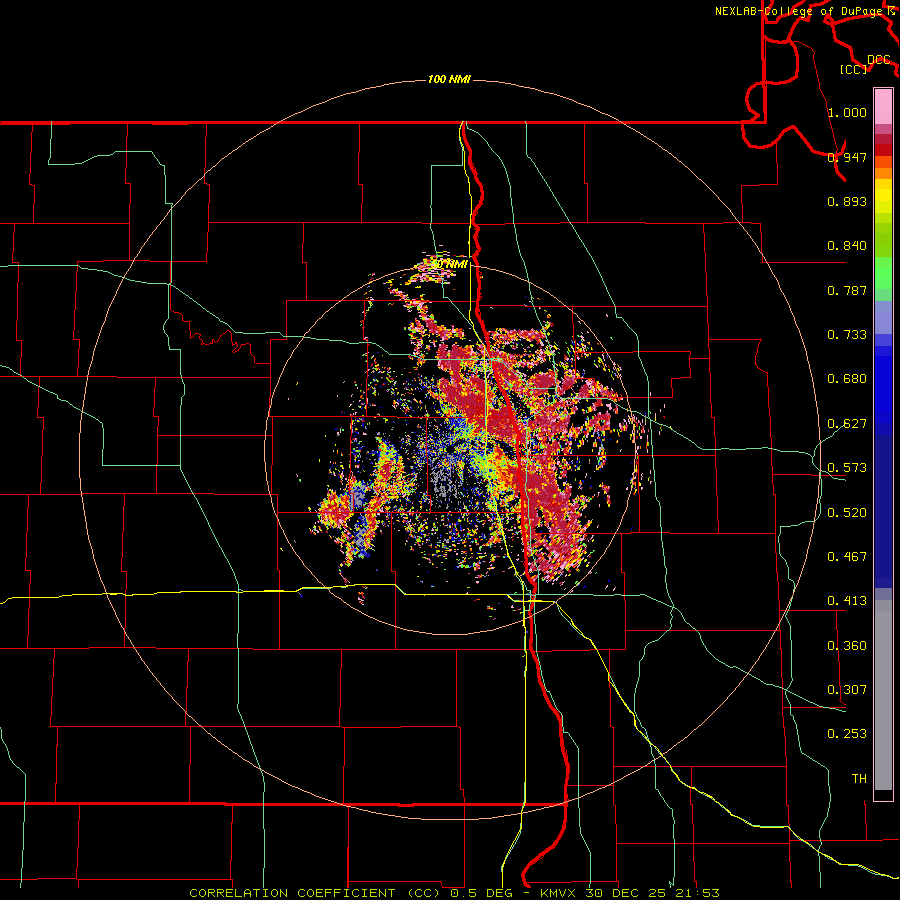The image size is (900, 900).
Task: Click the 100 NMI range ring label
Action: point(449,79)
